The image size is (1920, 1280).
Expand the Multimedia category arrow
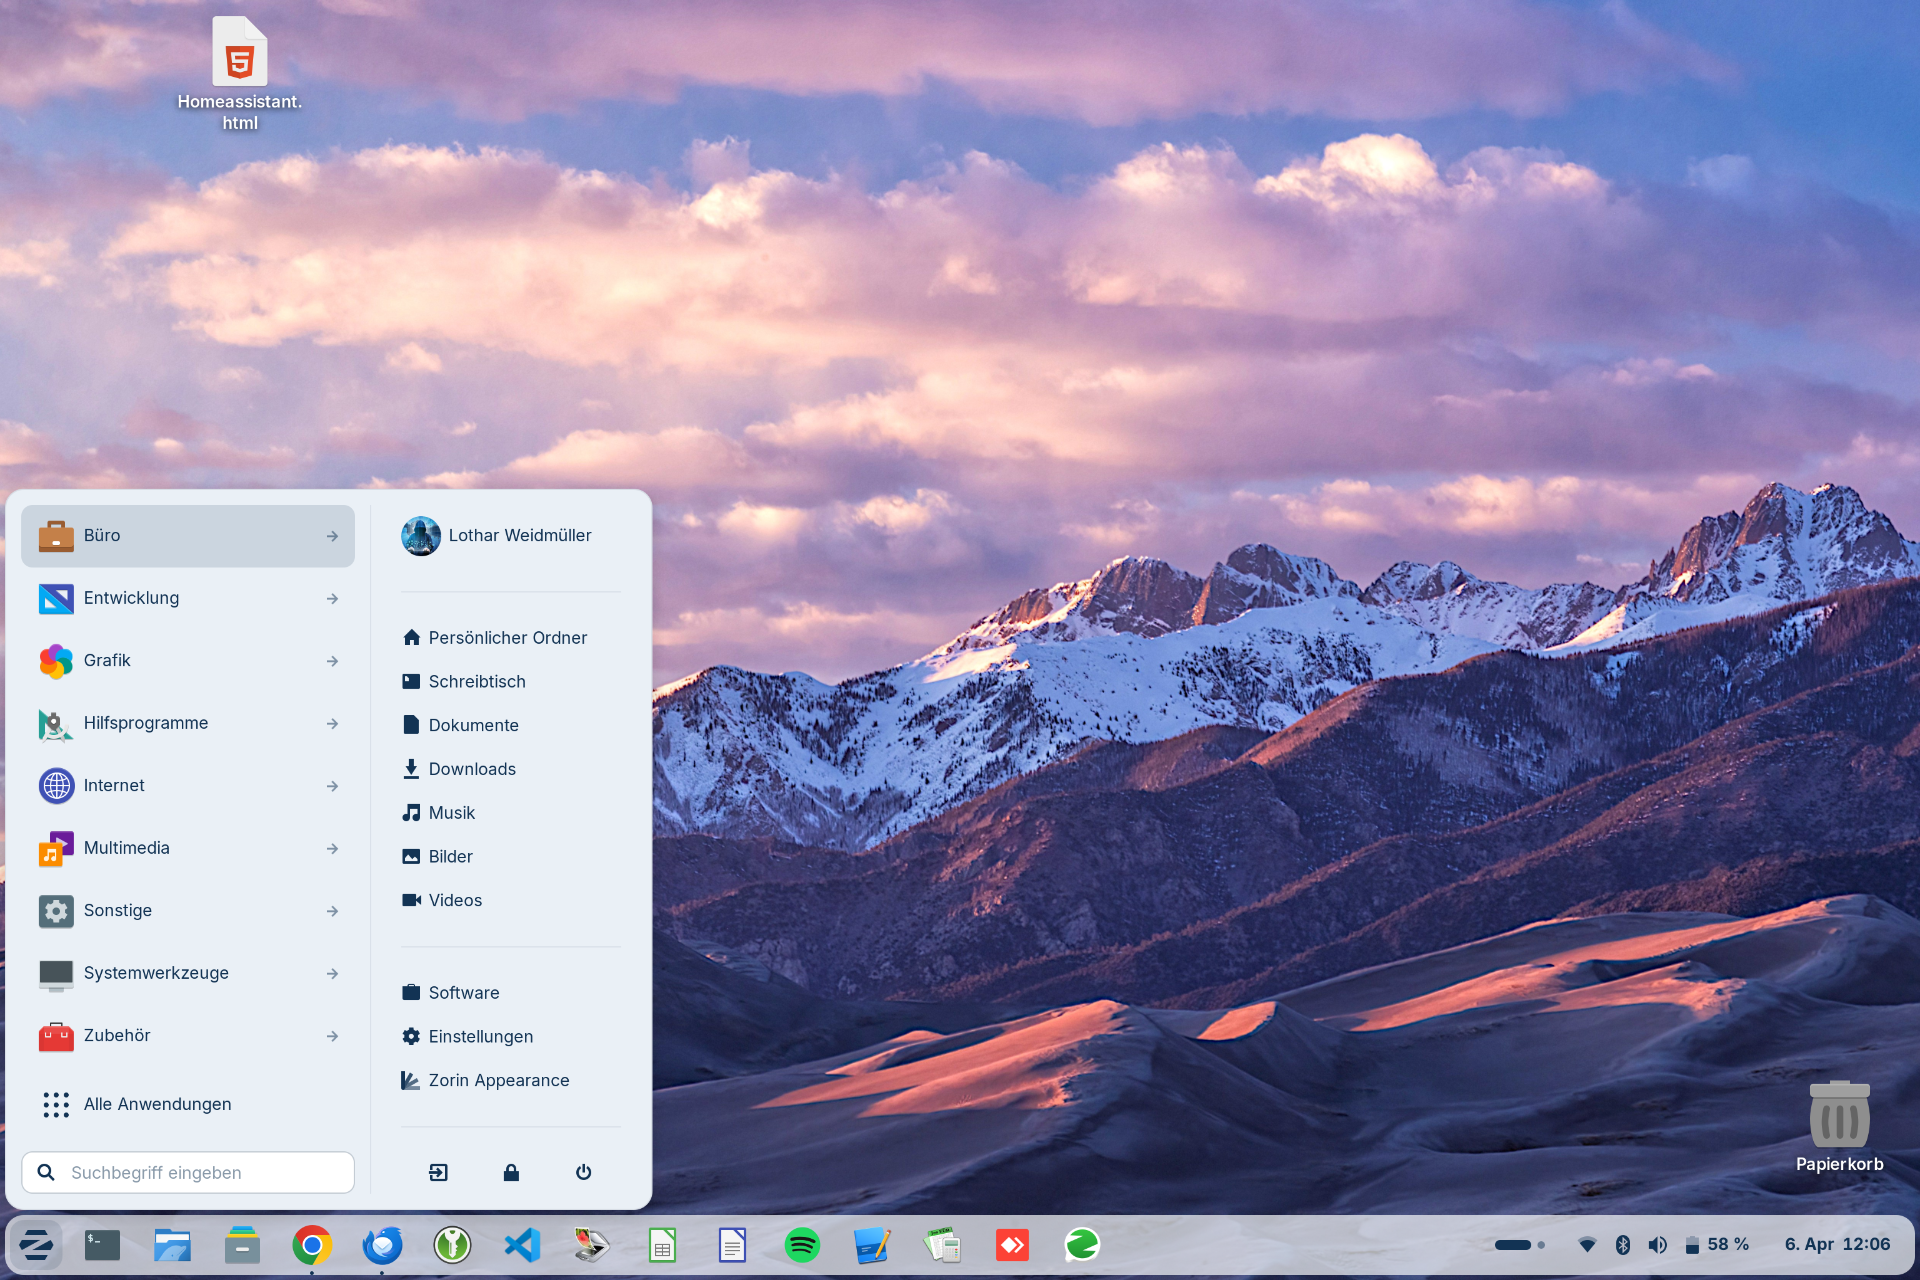coord(332,848)
